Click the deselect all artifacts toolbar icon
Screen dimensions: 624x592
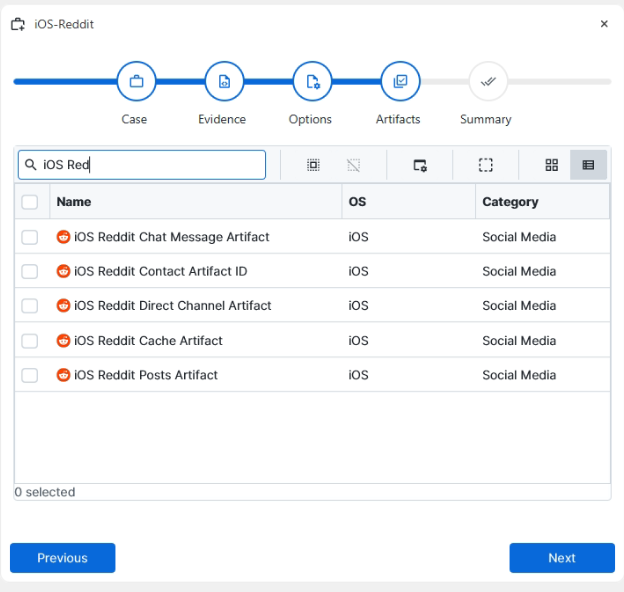coord(353,165)
